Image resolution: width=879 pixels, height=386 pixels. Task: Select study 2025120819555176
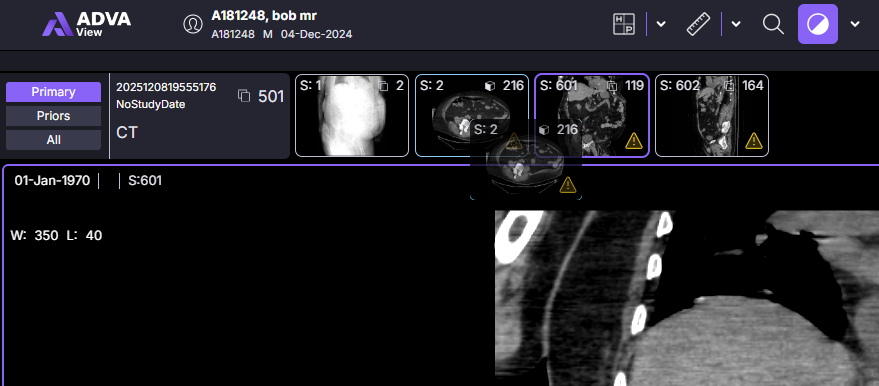(166, 87)
